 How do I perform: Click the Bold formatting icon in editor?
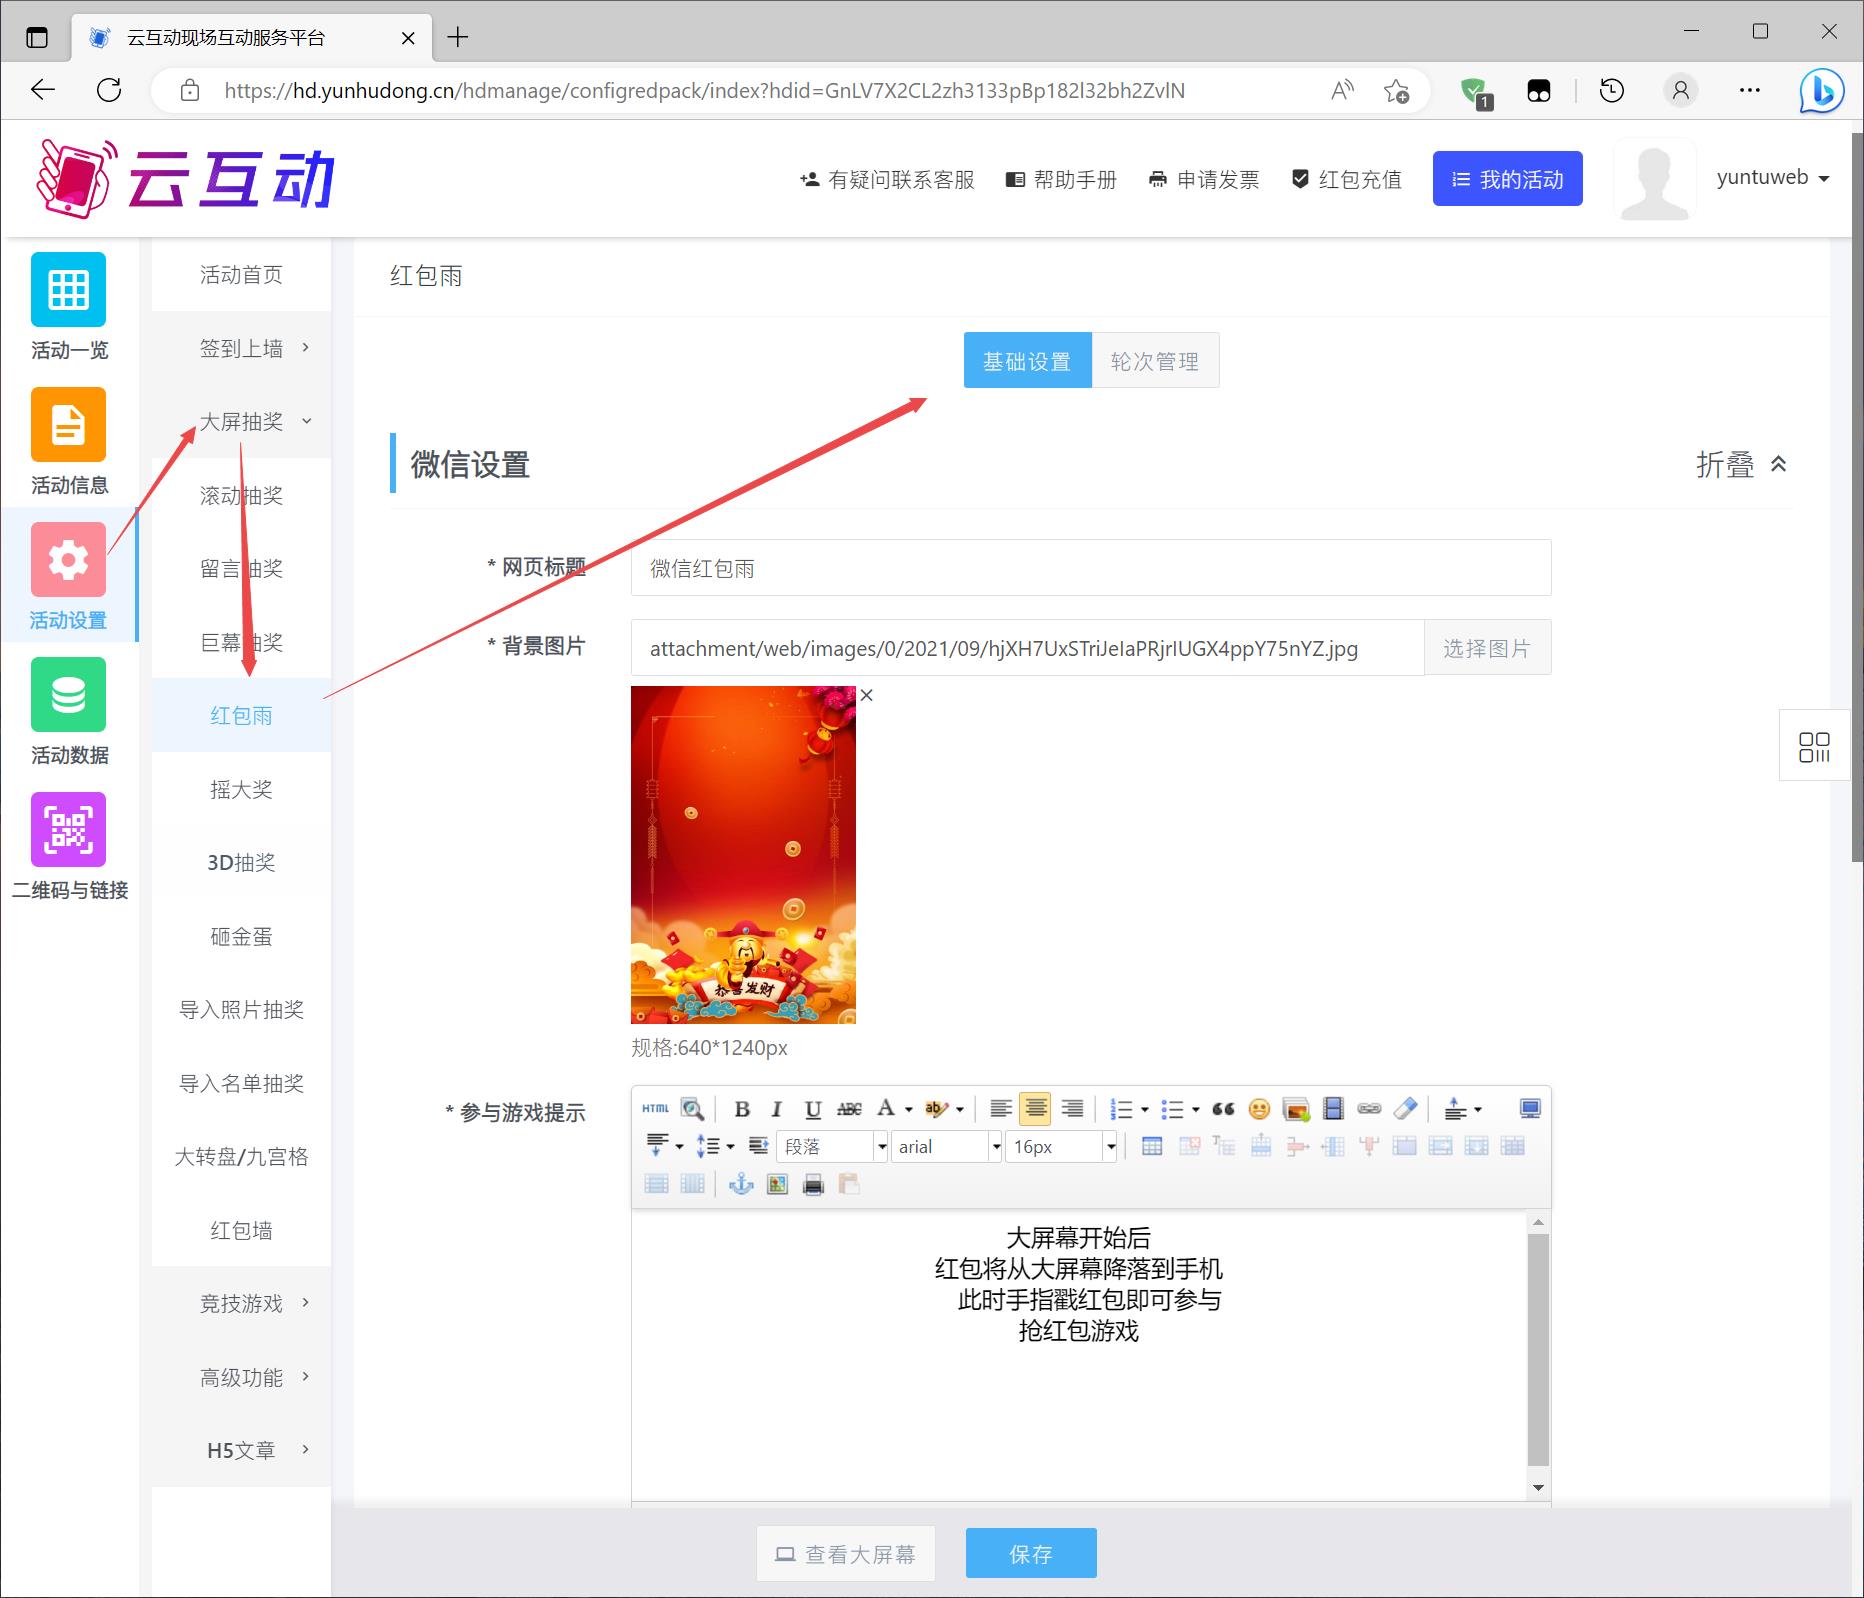(x=741, y=1109)
